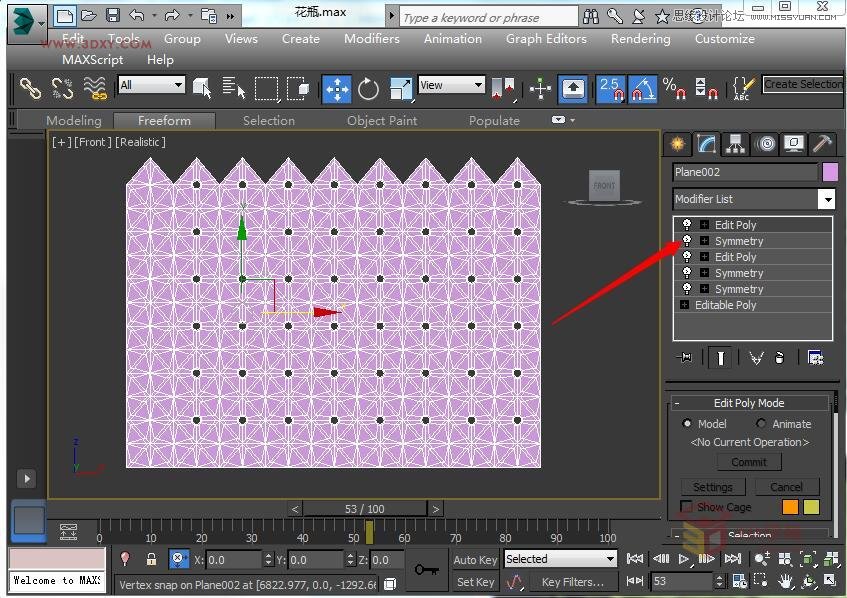Image resolution: width=847 pixels, height=598 pixels.
Task: Click the pink object color swatch
Action: (830, 172)
